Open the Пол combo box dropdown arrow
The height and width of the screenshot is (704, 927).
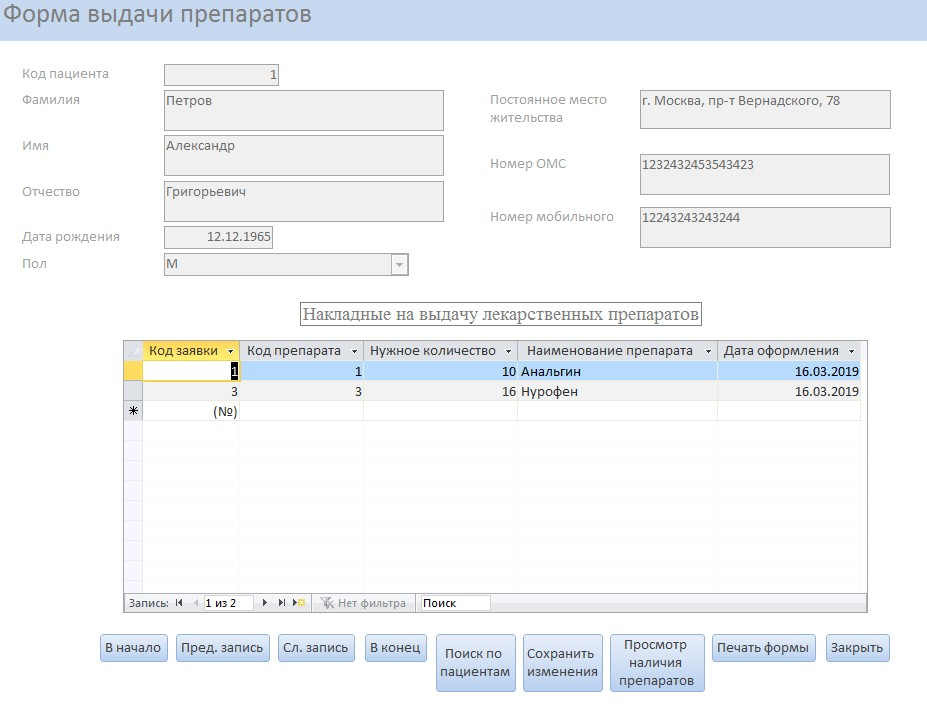(x=400, y=264)
